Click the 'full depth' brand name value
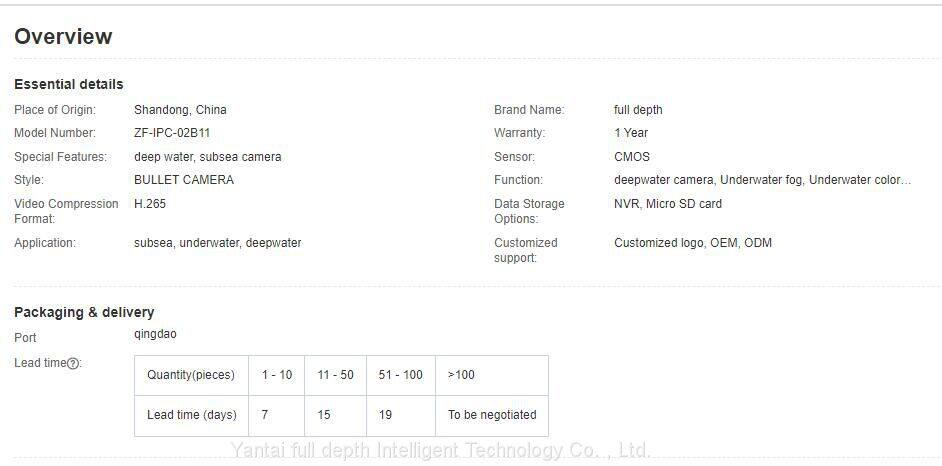The height and width of the screenshot is (466, 942). (638, 110)
